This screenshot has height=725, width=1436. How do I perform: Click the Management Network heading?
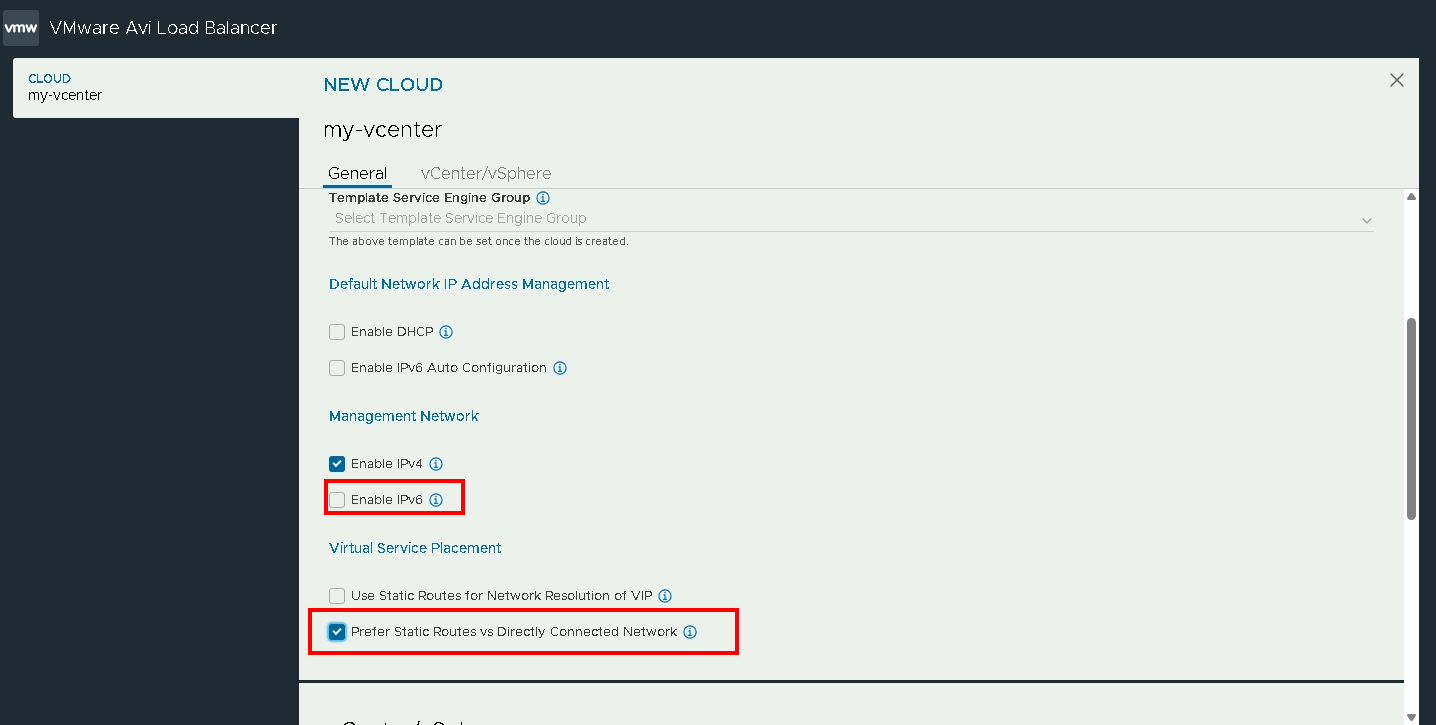(x=404, y=416)
